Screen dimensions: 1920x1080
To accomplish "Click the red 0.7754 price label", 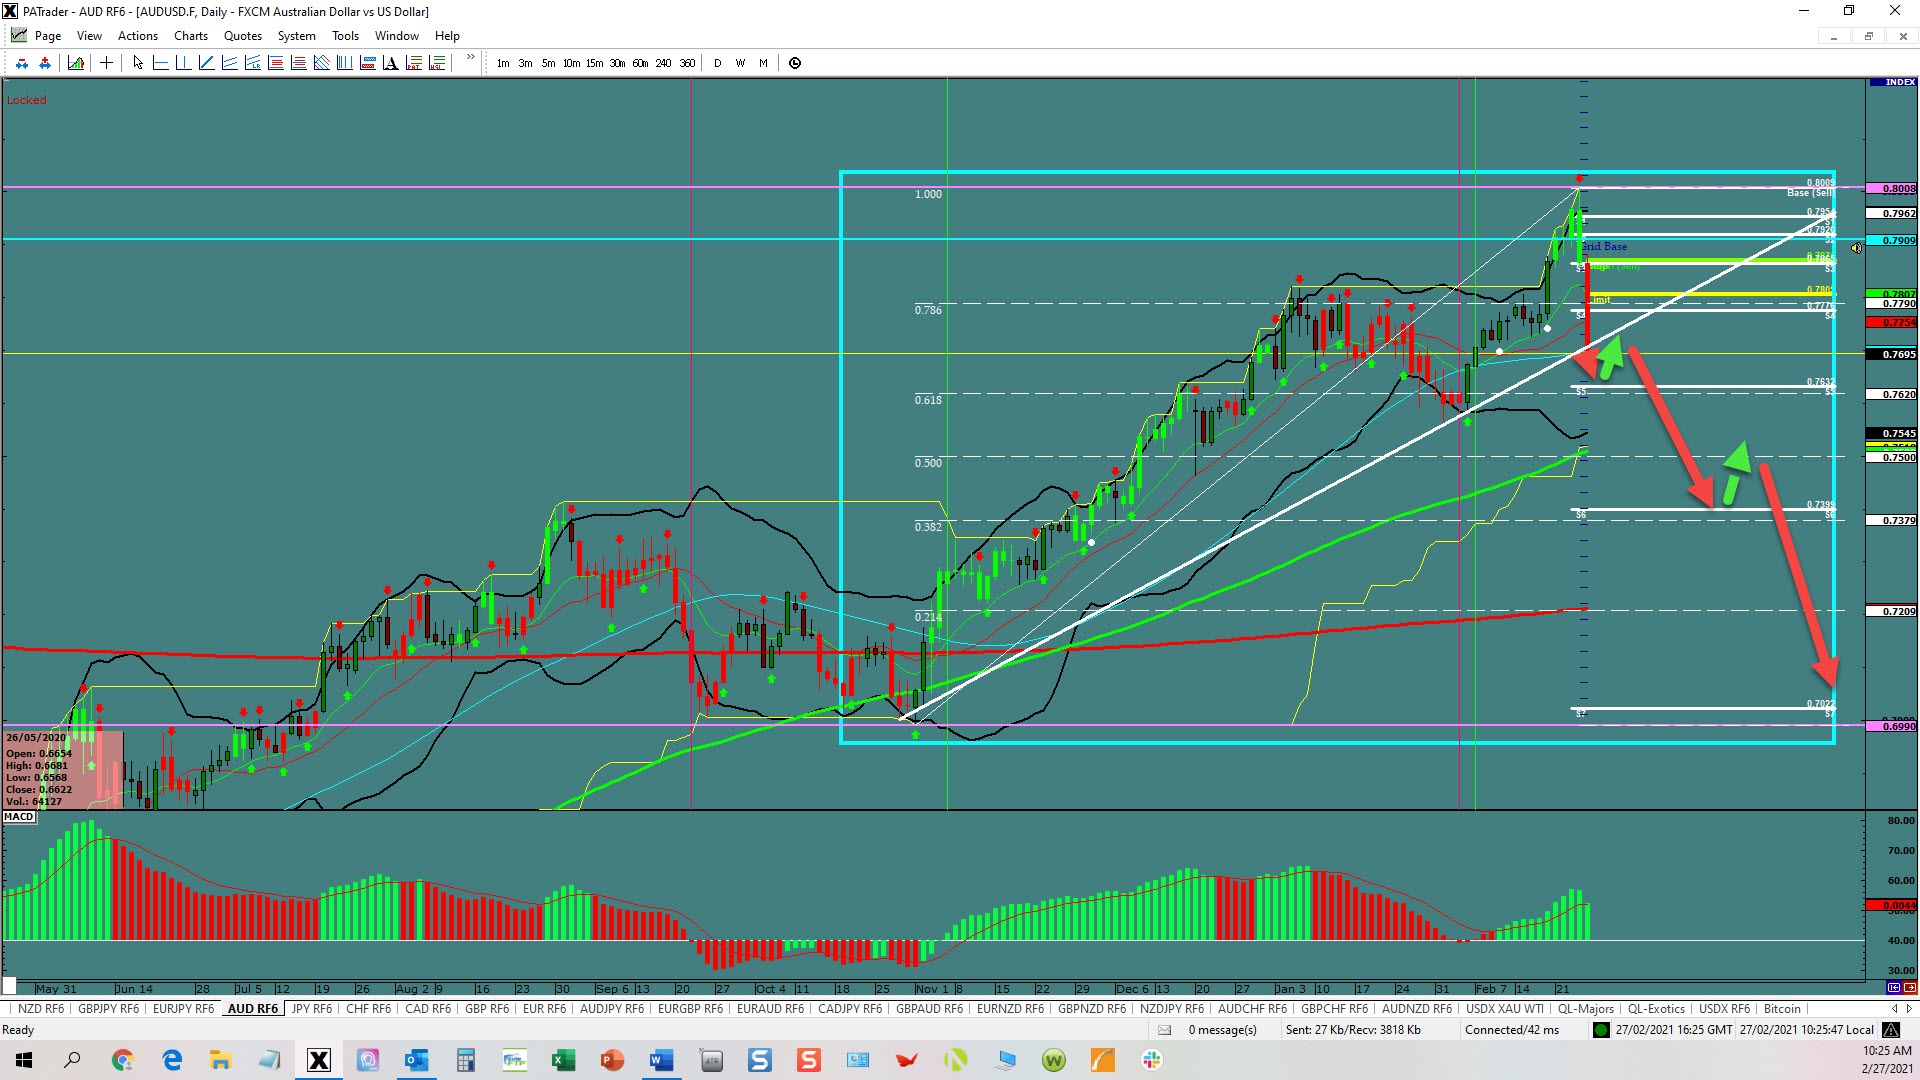I will (1892, 322).
